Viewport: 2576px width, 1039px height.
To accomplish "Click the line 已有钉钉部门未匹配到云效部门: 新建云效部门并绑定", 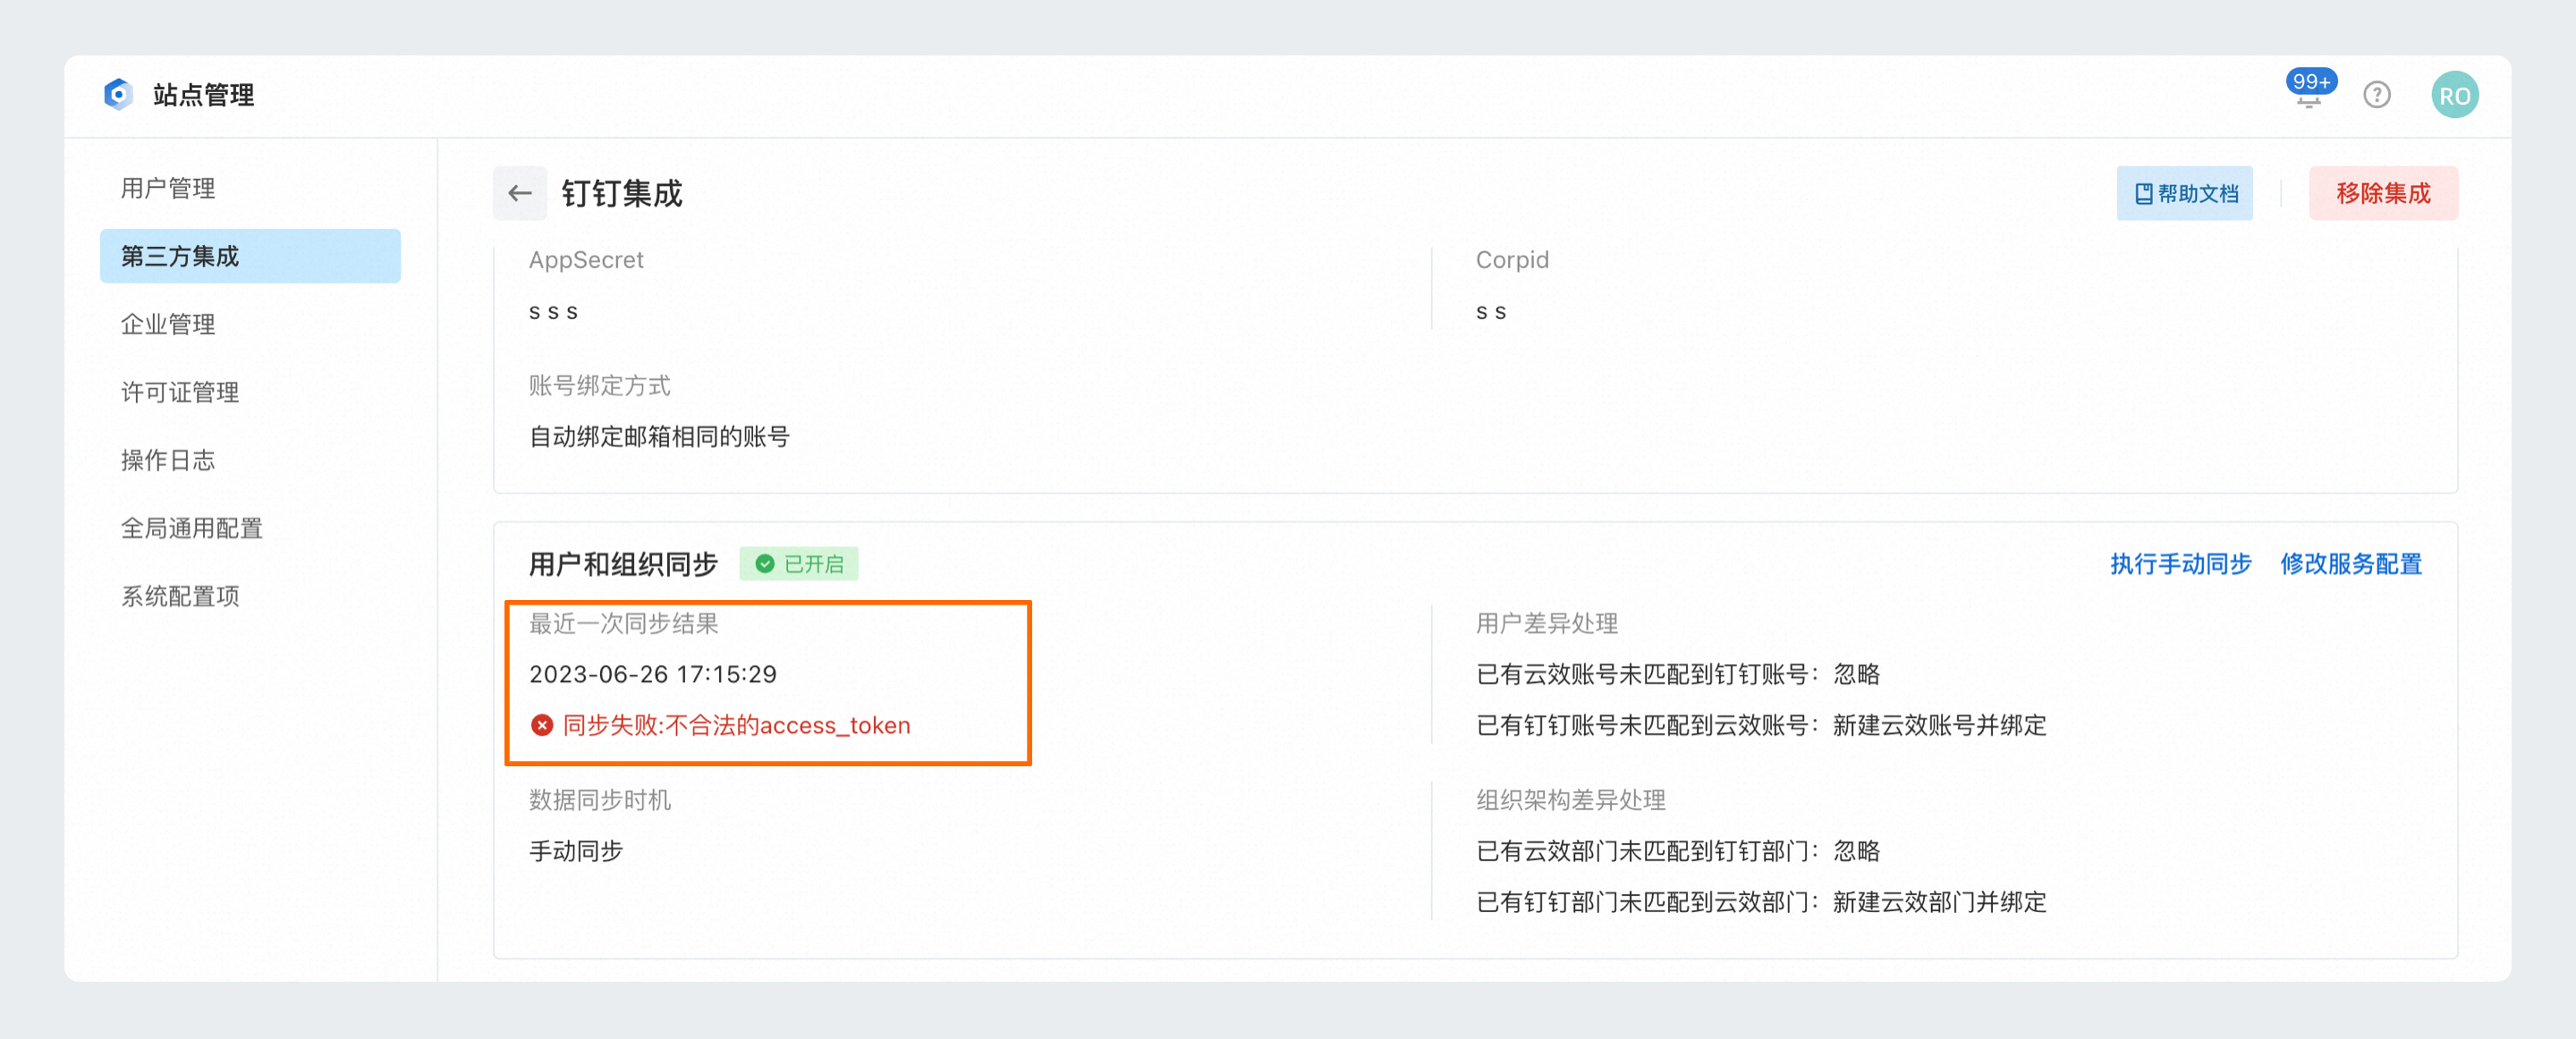I will tap(1761, 902).
